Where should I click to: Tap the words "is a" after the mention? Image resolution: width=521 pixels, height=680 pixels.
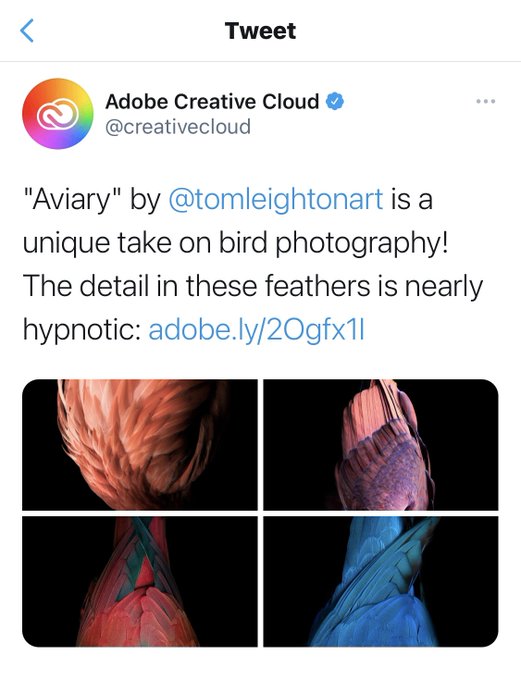(x=412, y=199)
